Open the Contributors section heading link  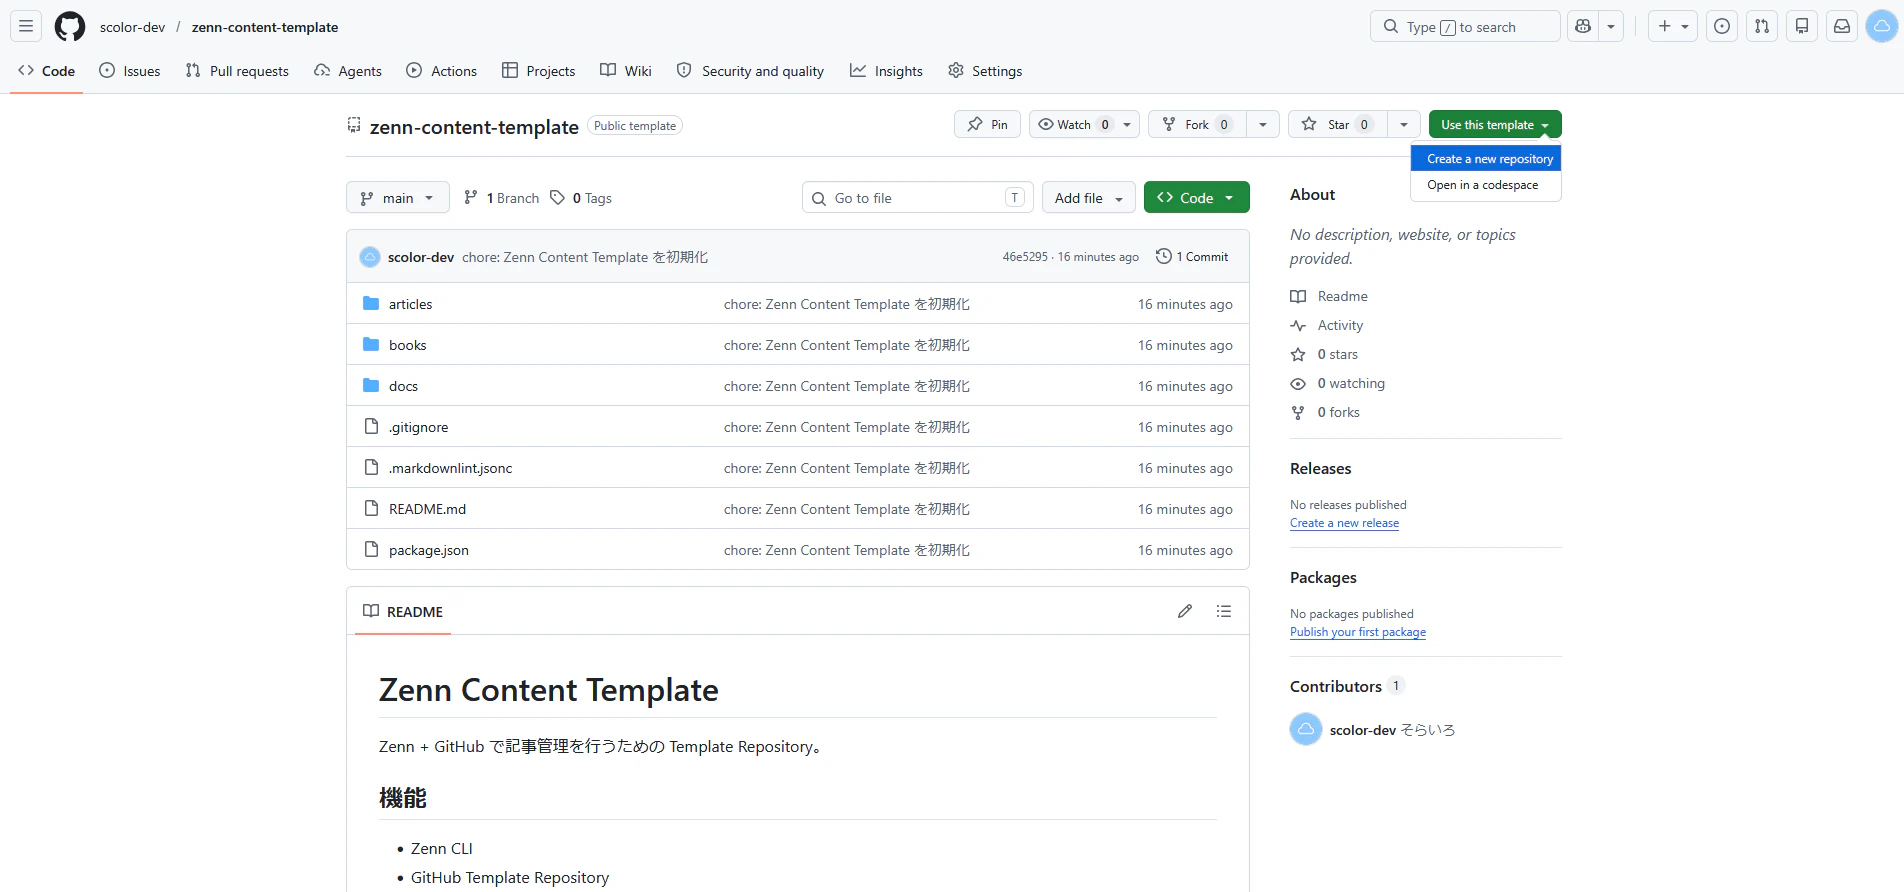click(x=1347, y=686)
